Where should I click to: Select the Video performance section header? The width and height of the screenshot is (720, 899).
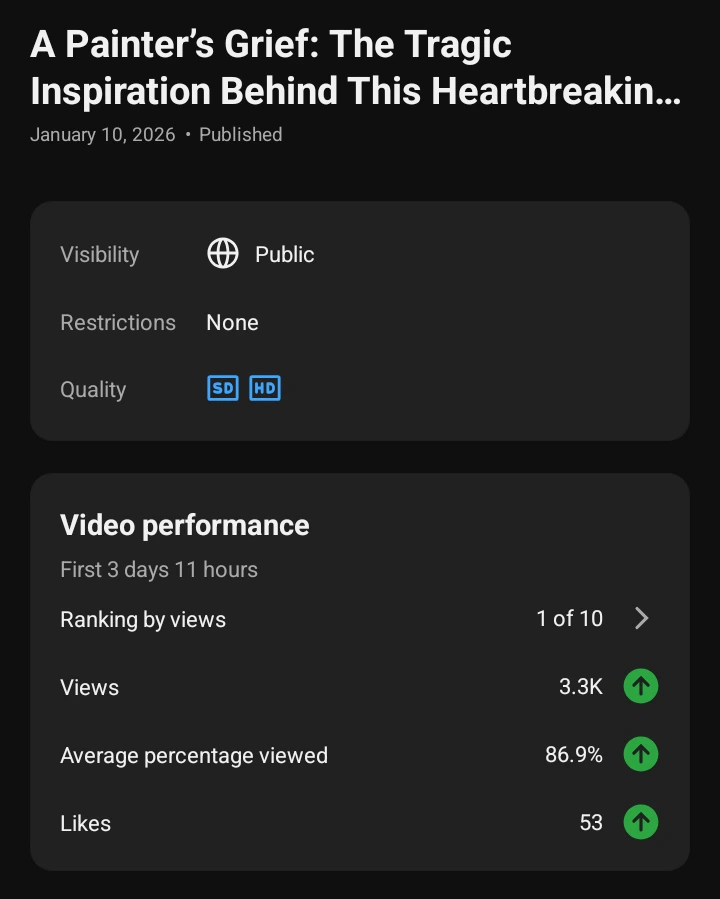tap(184, 524)
